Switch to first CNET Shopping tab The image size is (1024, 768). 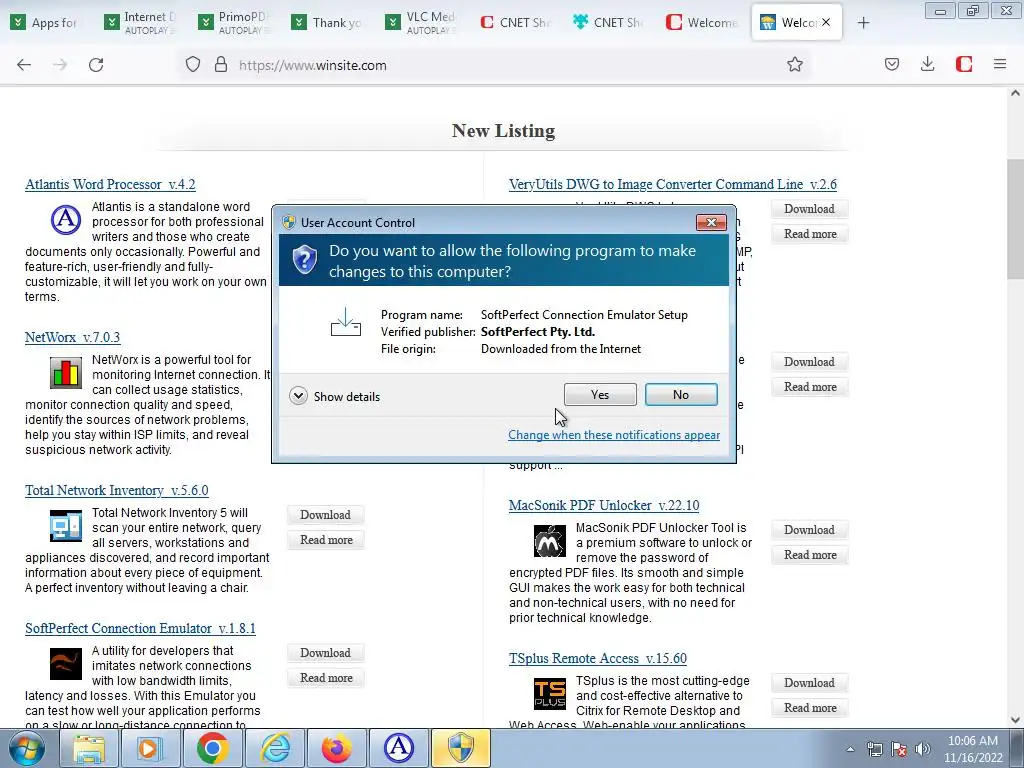[x=517, y=22]
